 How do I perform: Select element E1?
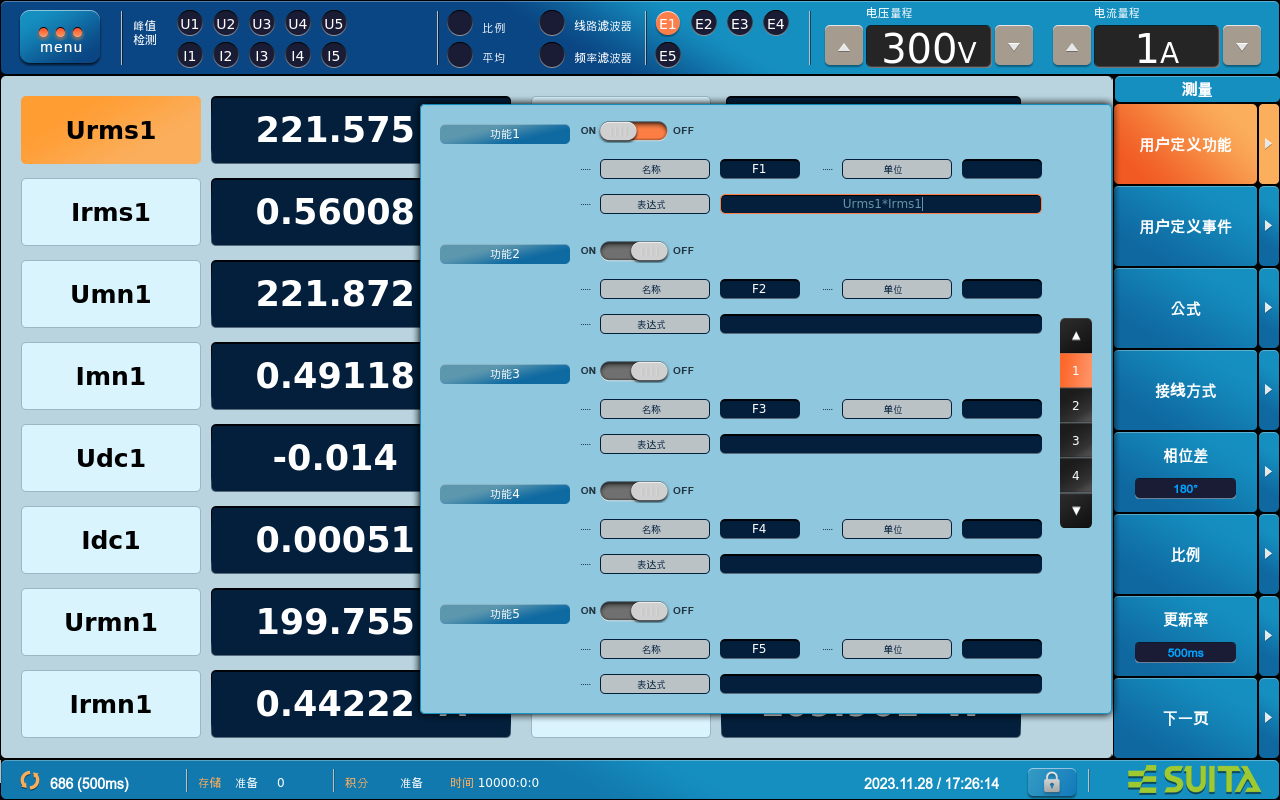(668, 23)
